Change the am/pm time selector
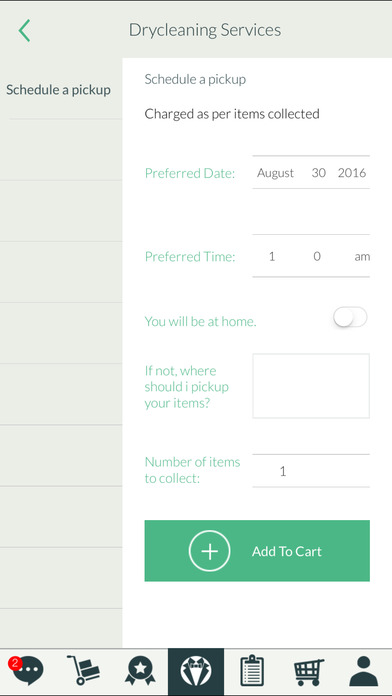392x696 pixels. pos(362,257)
